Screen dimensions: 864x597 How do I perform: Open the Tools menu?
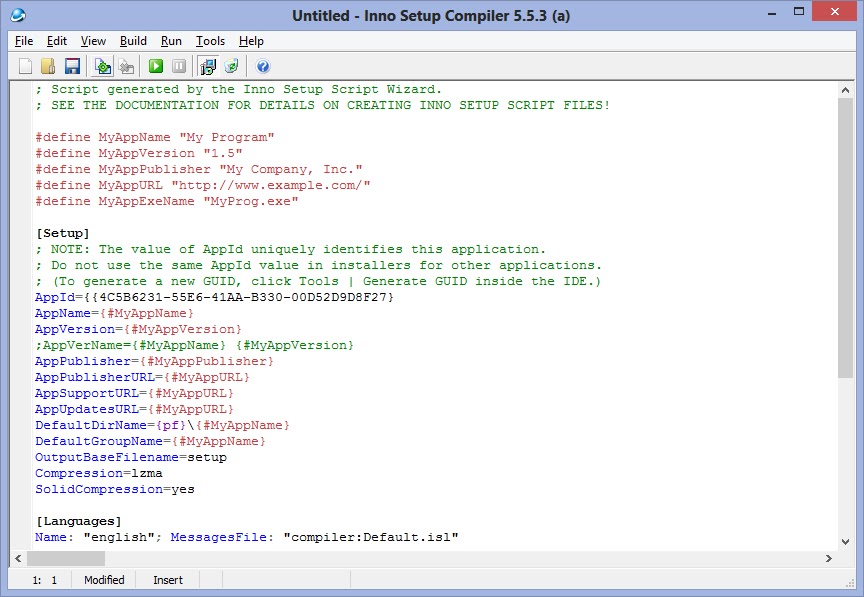[x=210, y=41]
